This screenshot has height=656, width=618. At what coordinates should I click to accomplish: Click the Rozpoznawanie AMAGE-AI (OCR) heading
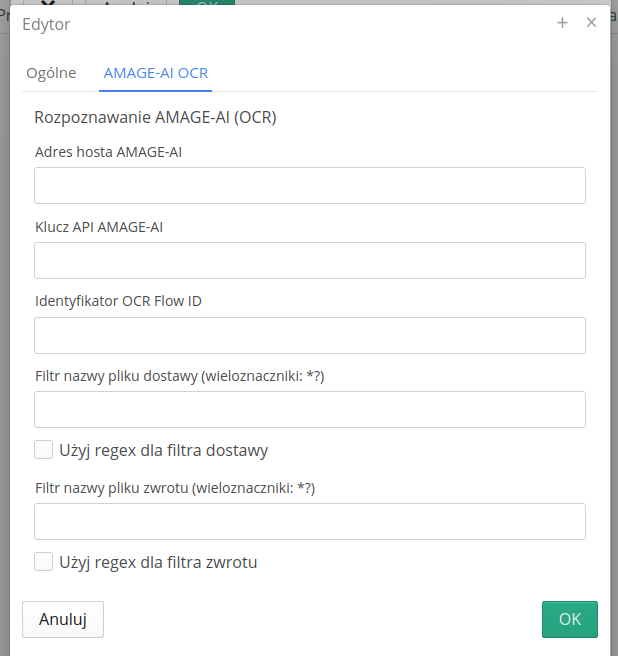tap(155, 117)
